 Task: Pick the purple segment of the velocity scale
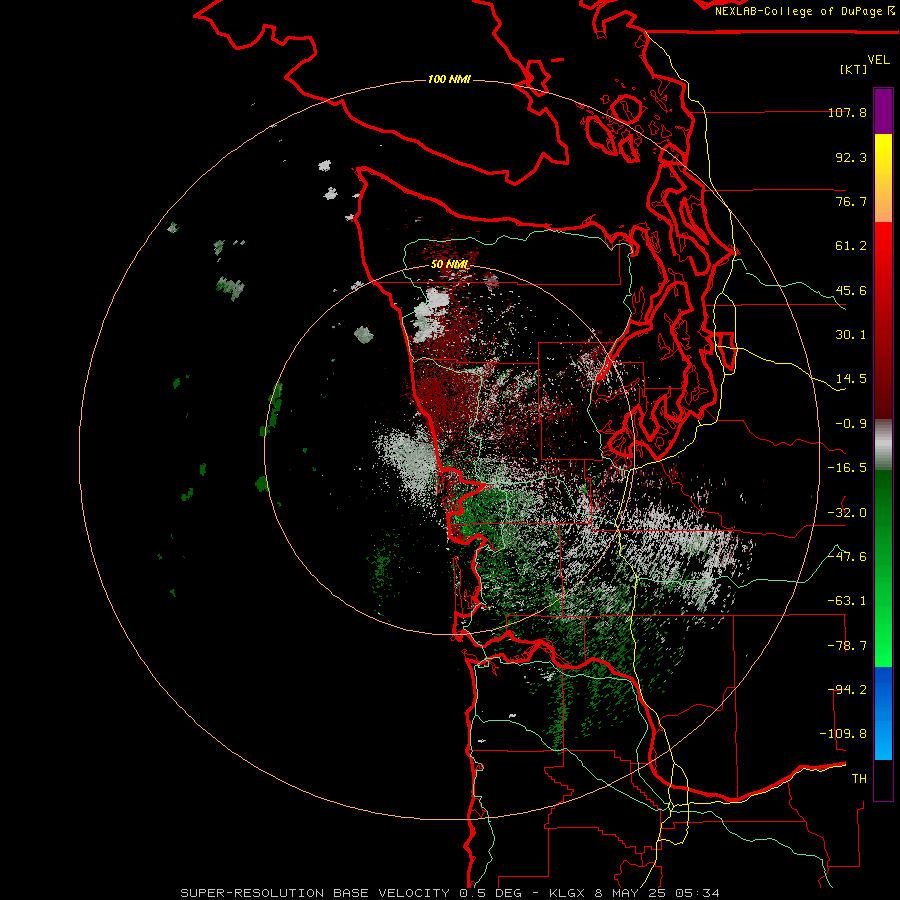(883, 111)
